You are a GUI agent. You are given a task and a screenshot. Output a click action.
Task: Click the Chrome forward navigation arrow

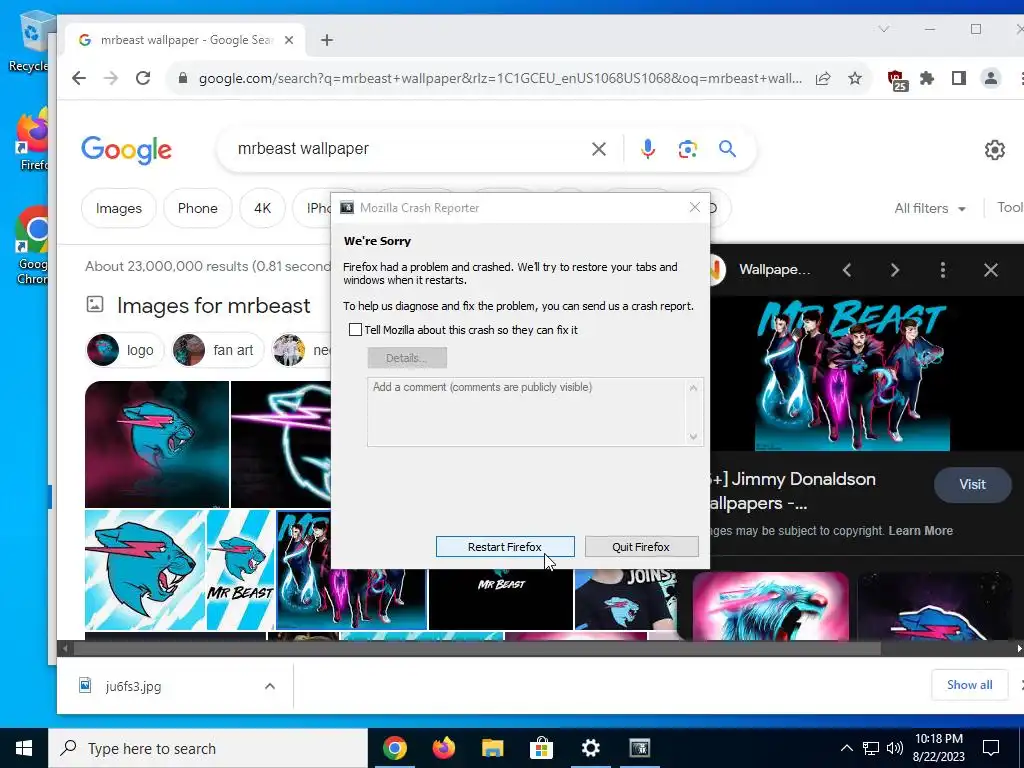[x=111, y=78]
